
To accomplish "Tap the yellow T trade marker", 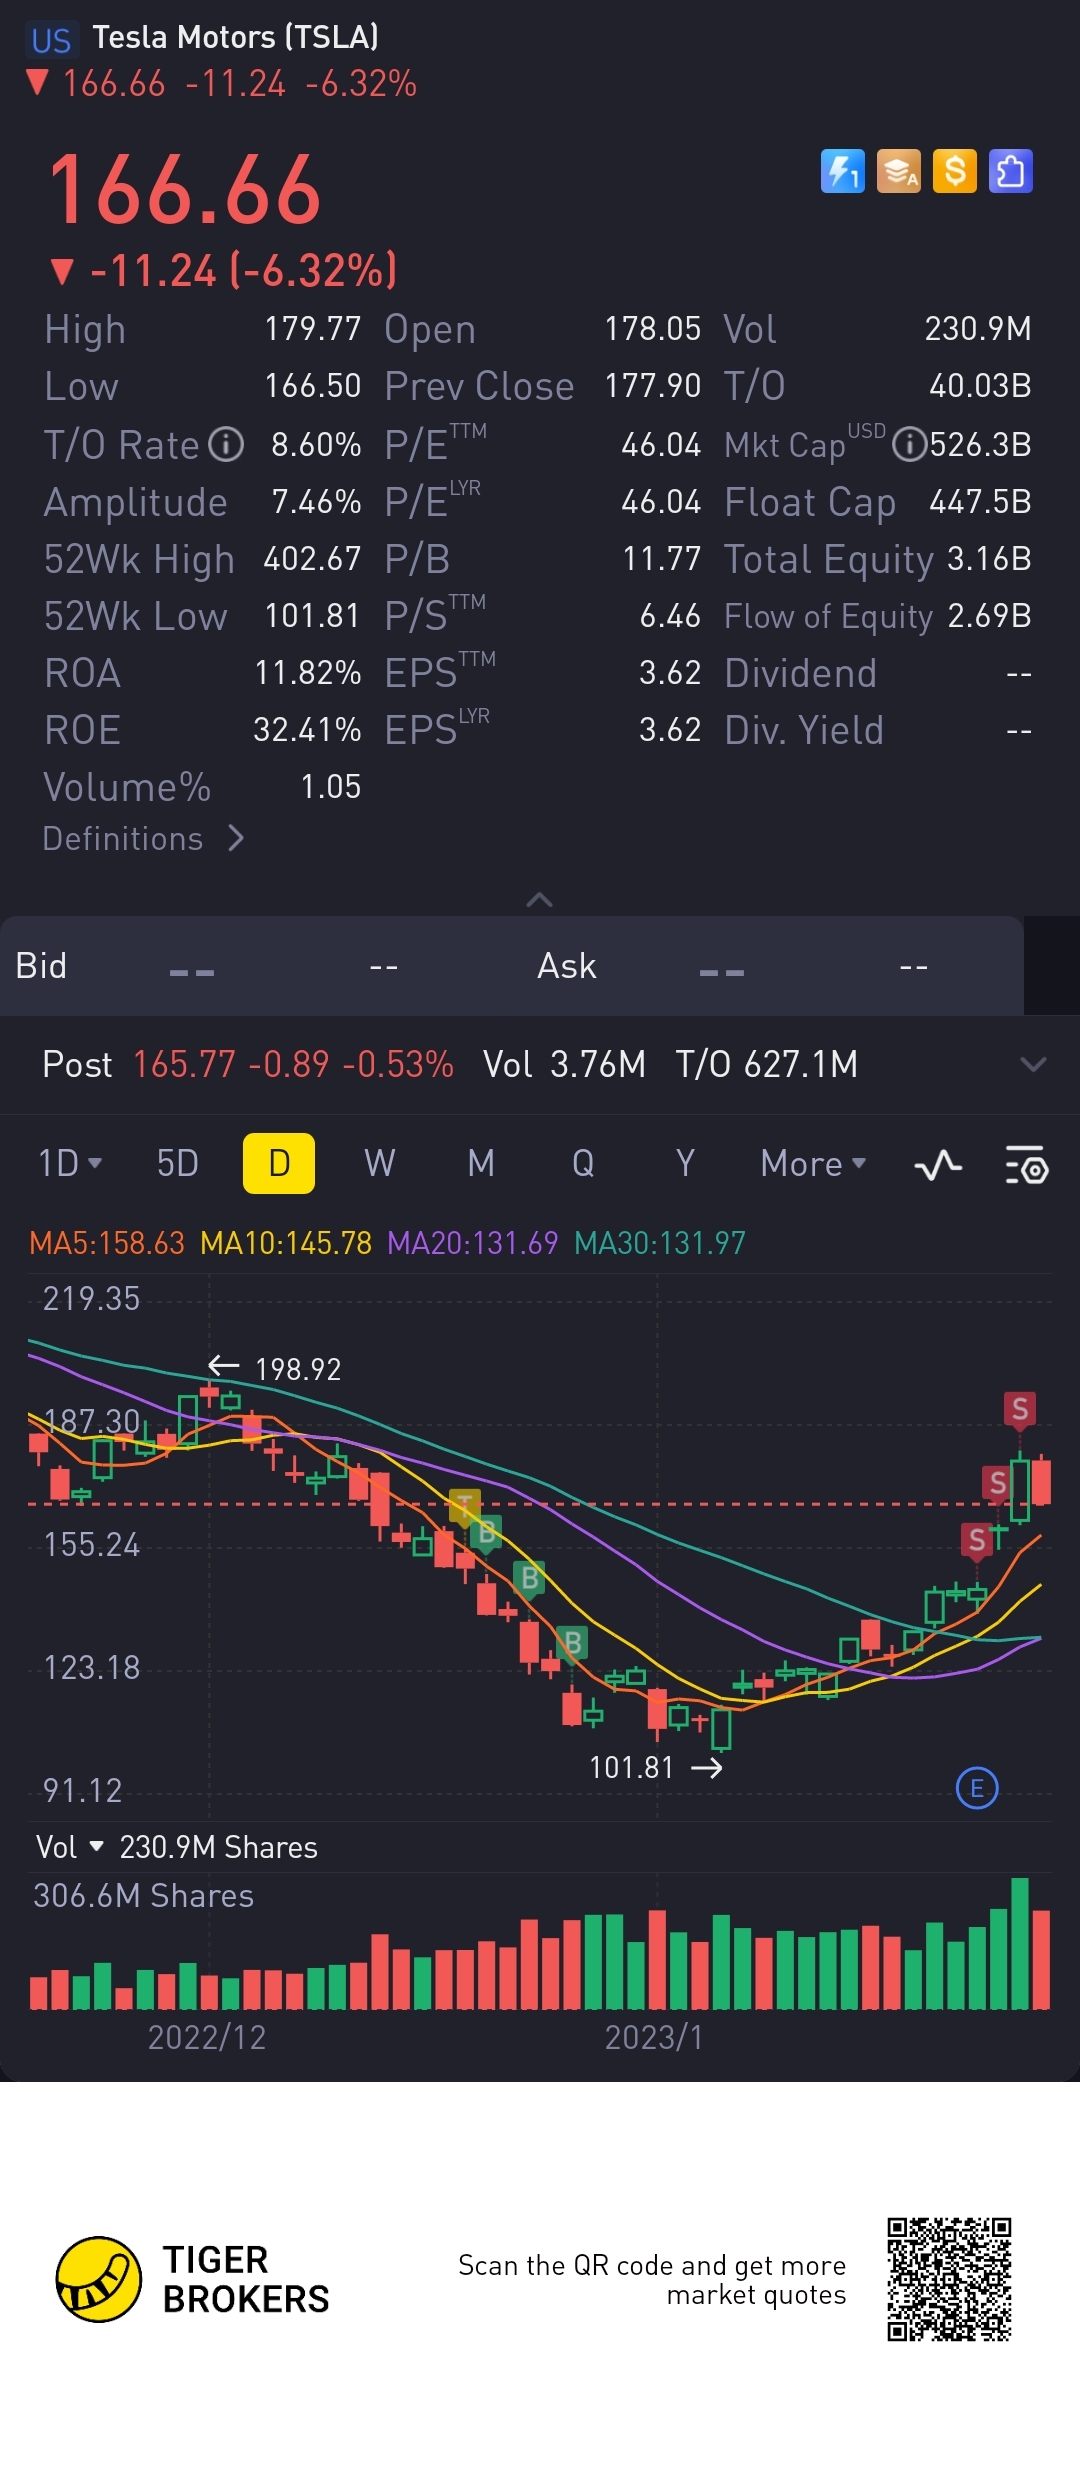I will (x=465, y=1505).
